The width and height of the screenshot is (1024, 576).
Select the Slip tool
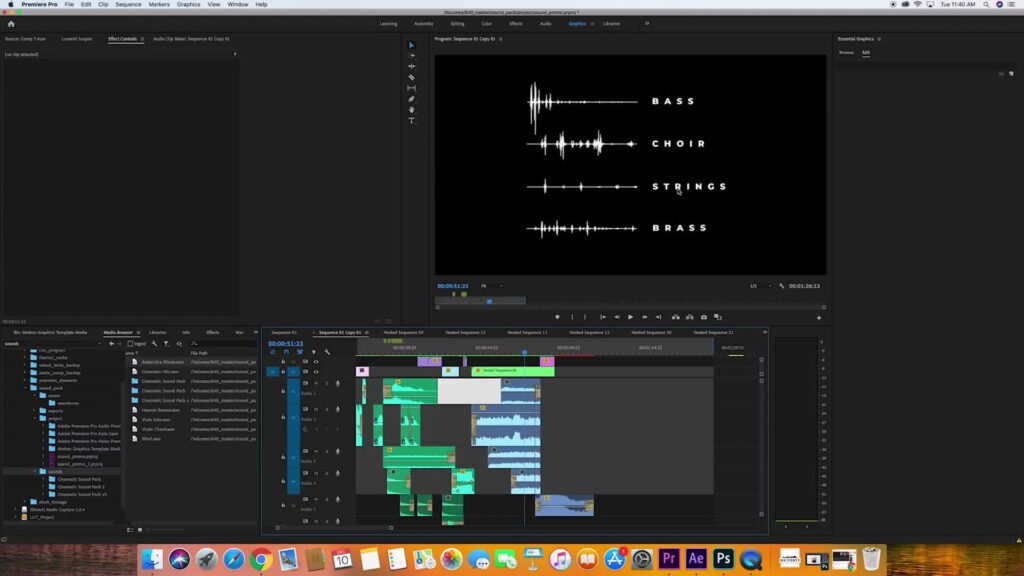click(411, 88)
